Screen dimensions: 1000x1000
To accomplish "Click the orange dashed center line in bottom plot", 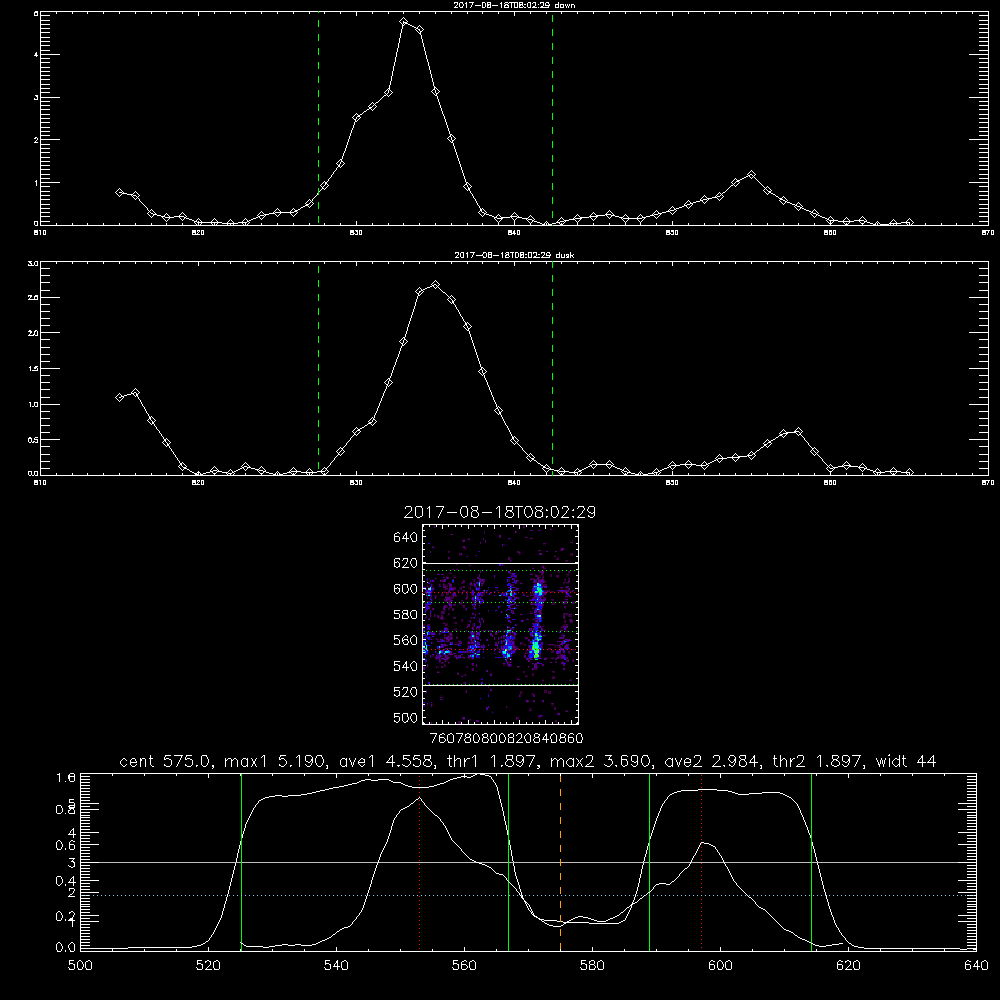I will click(x=561, y=862).
